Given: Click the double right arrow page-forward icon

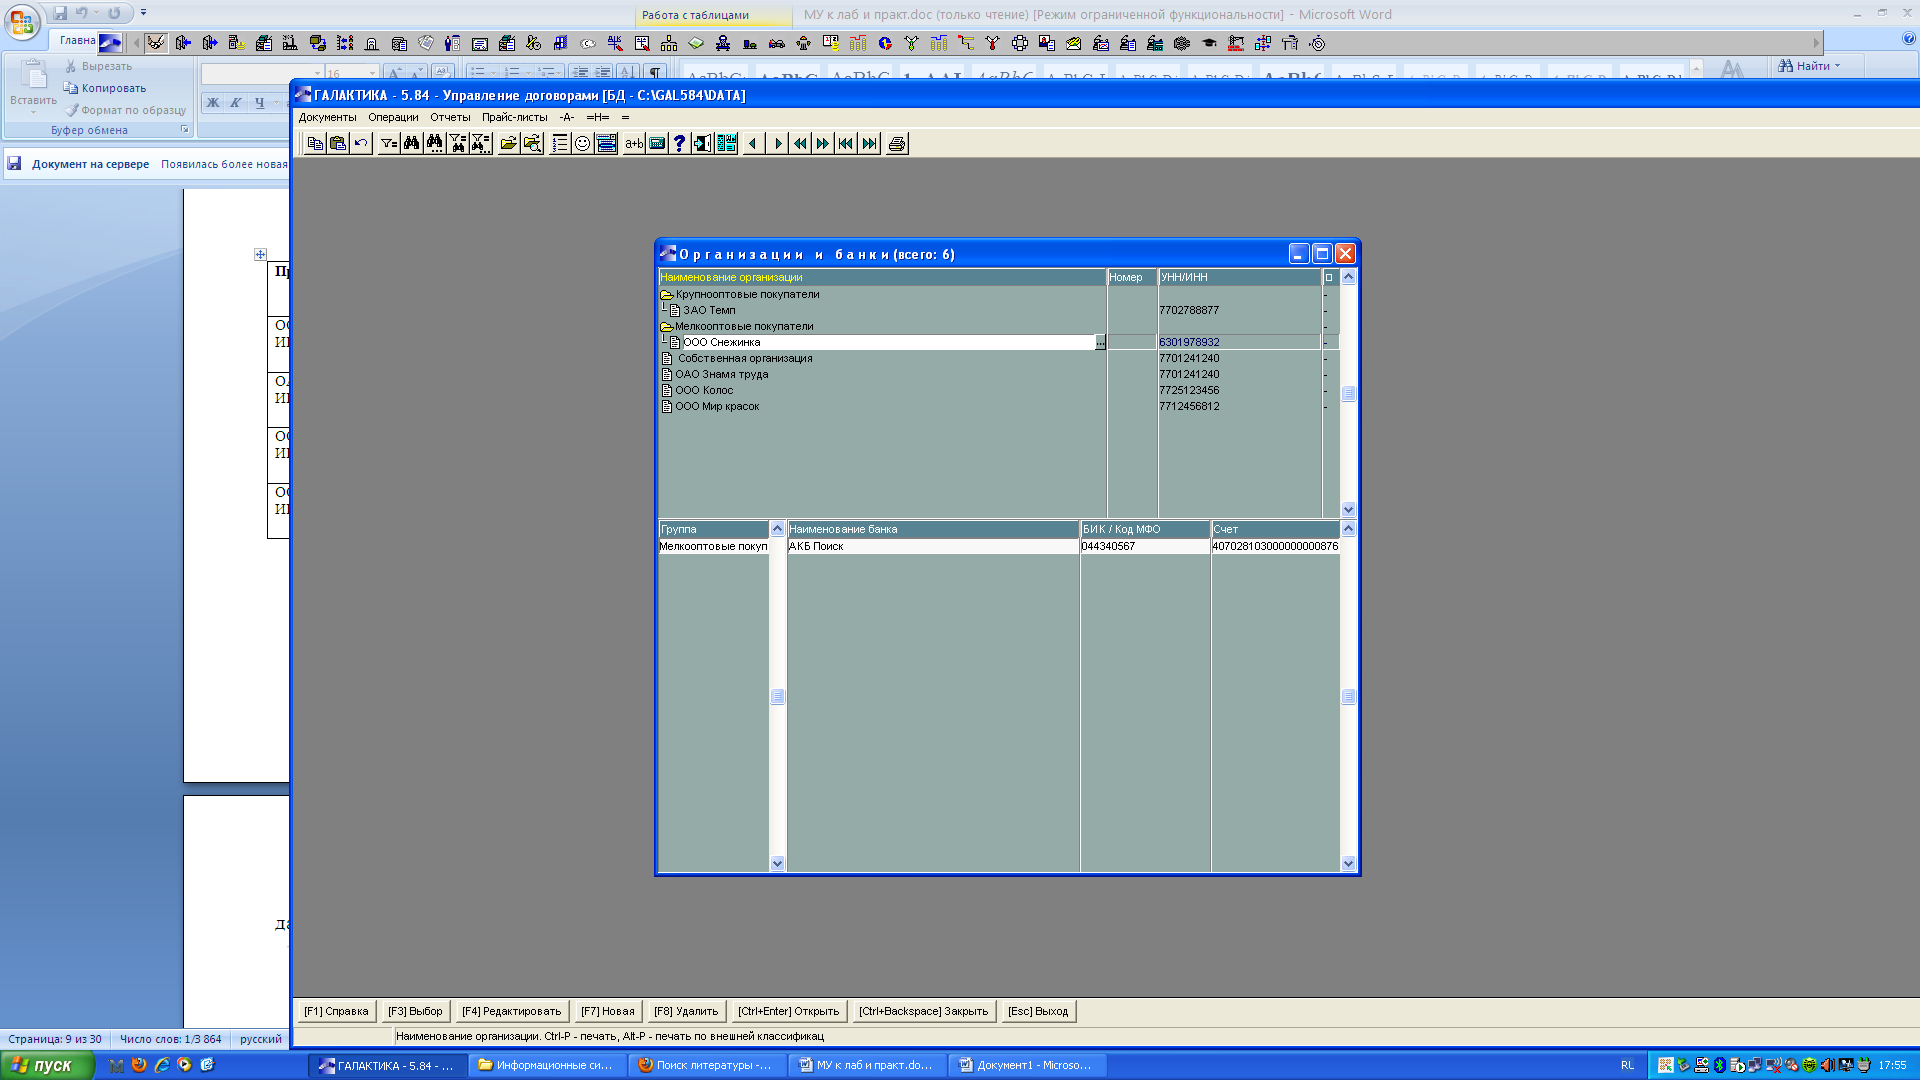Looking at the screenshot, I should coord(823,143).
